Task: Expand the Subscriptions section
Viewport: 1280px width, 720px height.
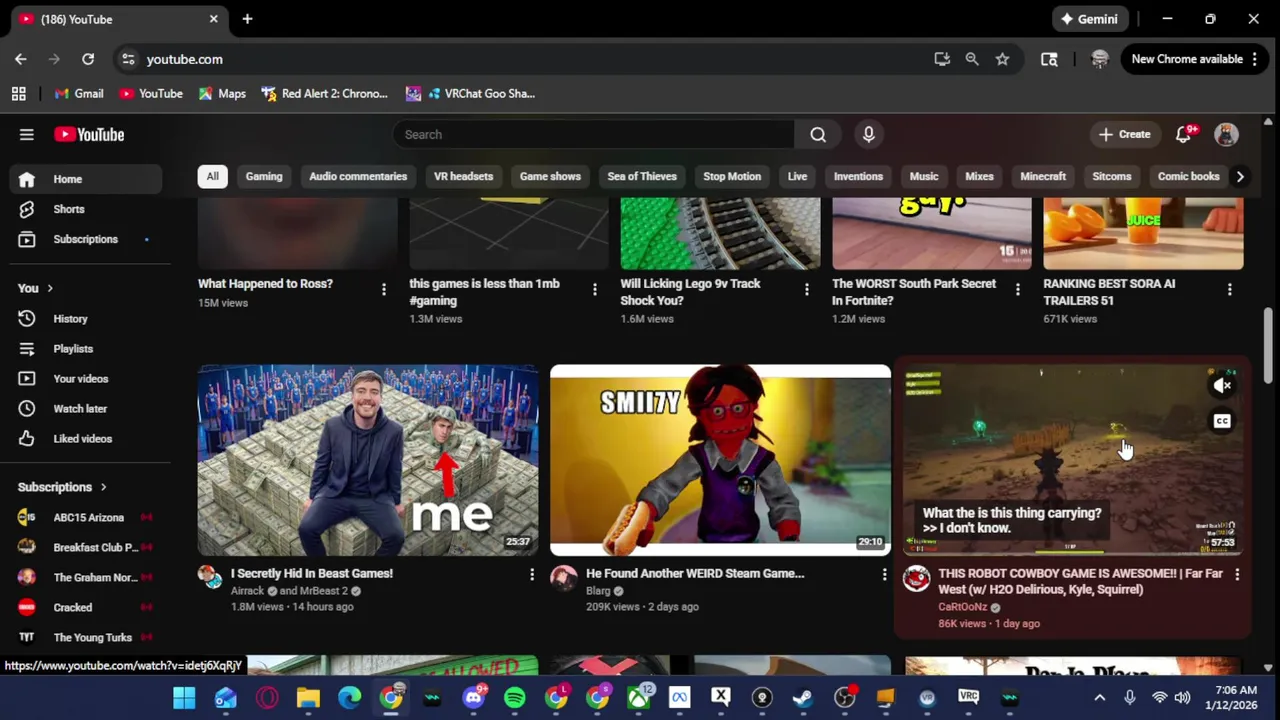Action: pyautogui.click(x=62, y=487)
